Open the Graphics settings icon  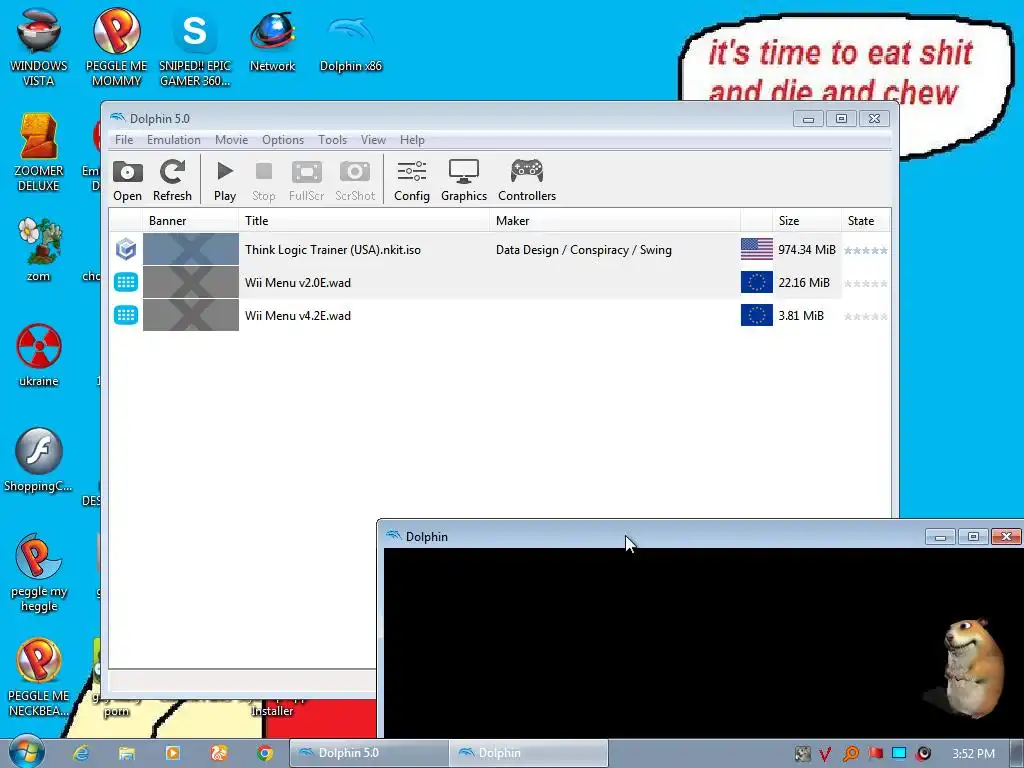[x=464, y=180]
